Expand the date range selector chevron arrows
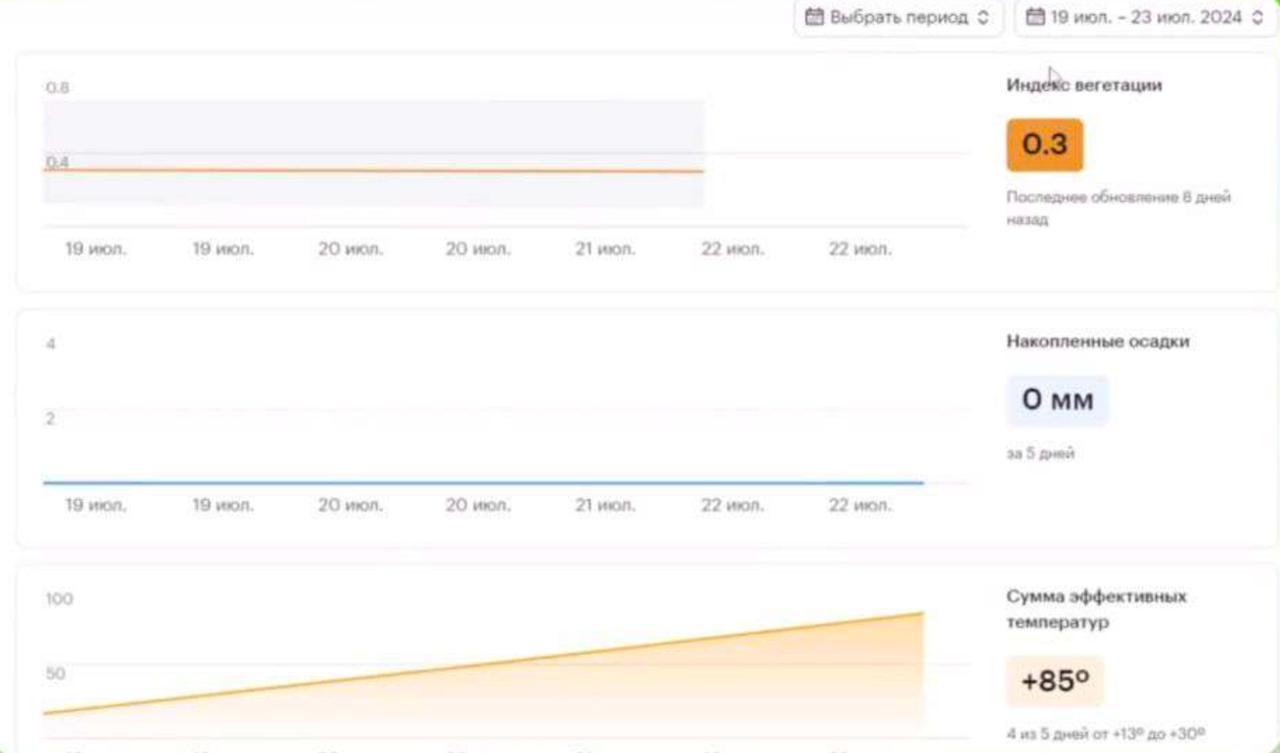The image size is (1280, 753). tap(1257, 17)
